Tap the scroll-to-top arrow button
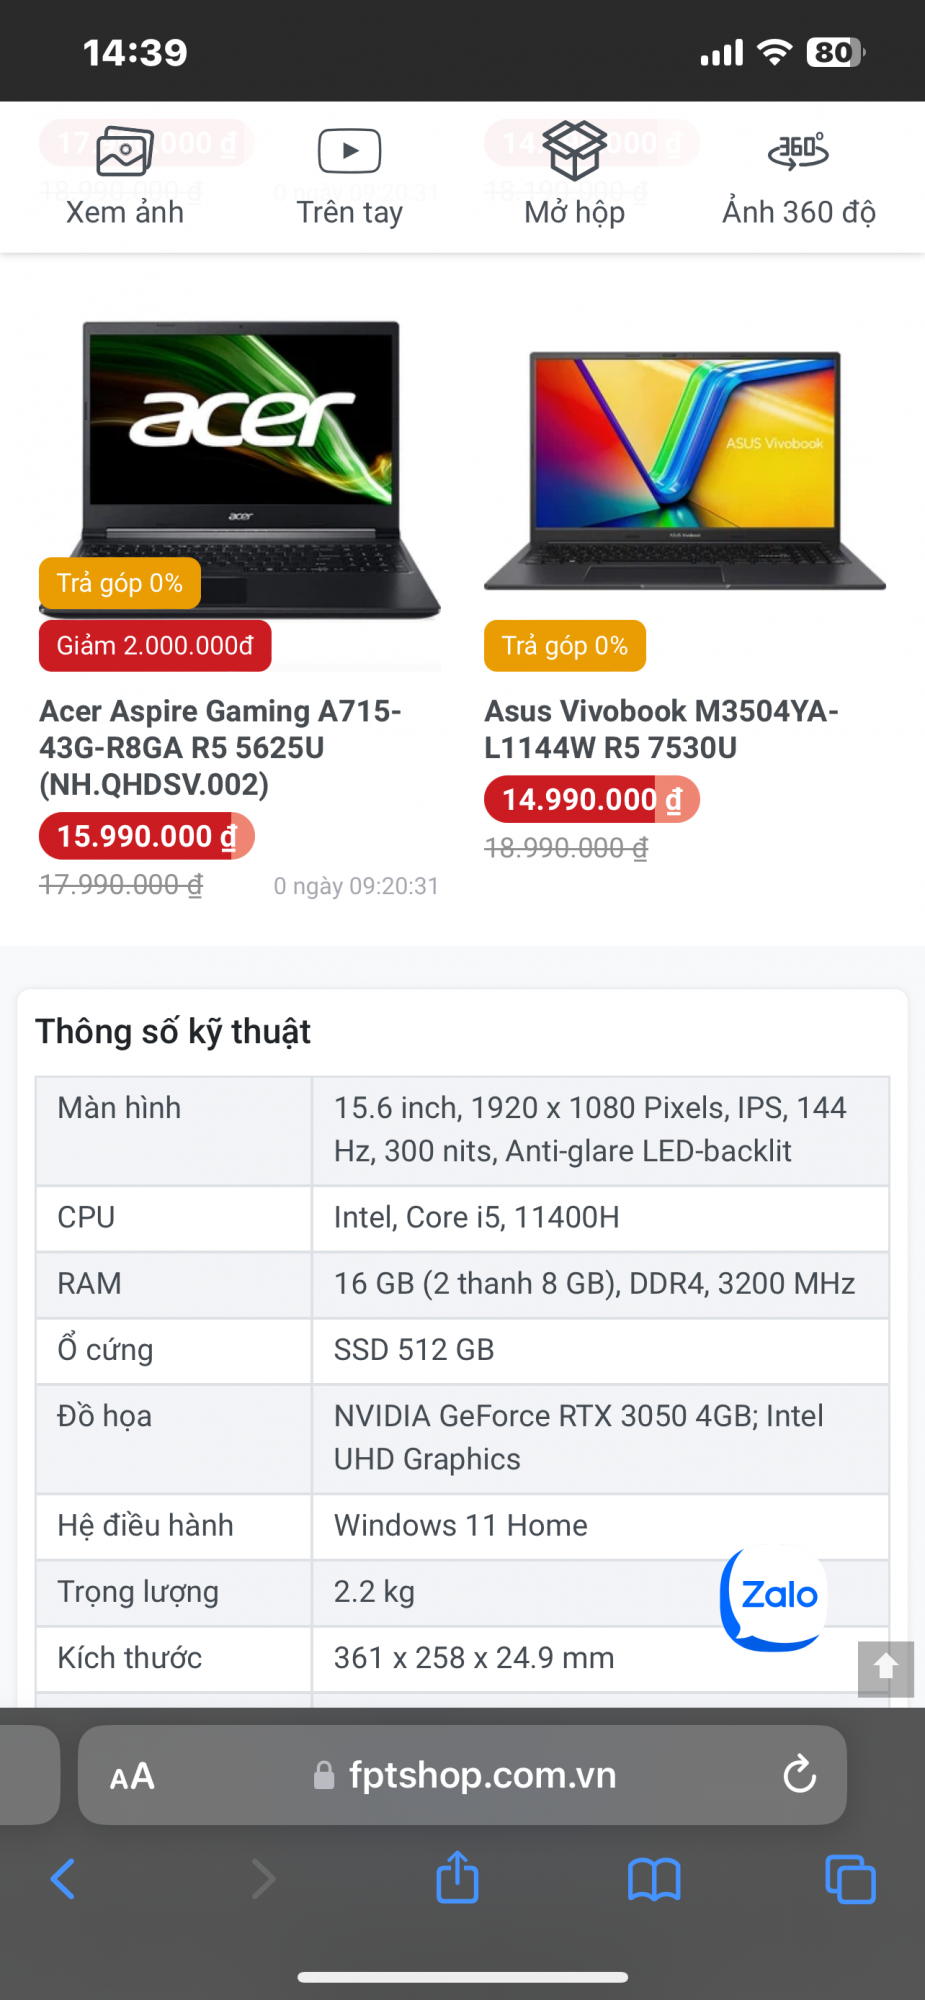This screenshot has height=2000, width=925. tap(885, 1668)
